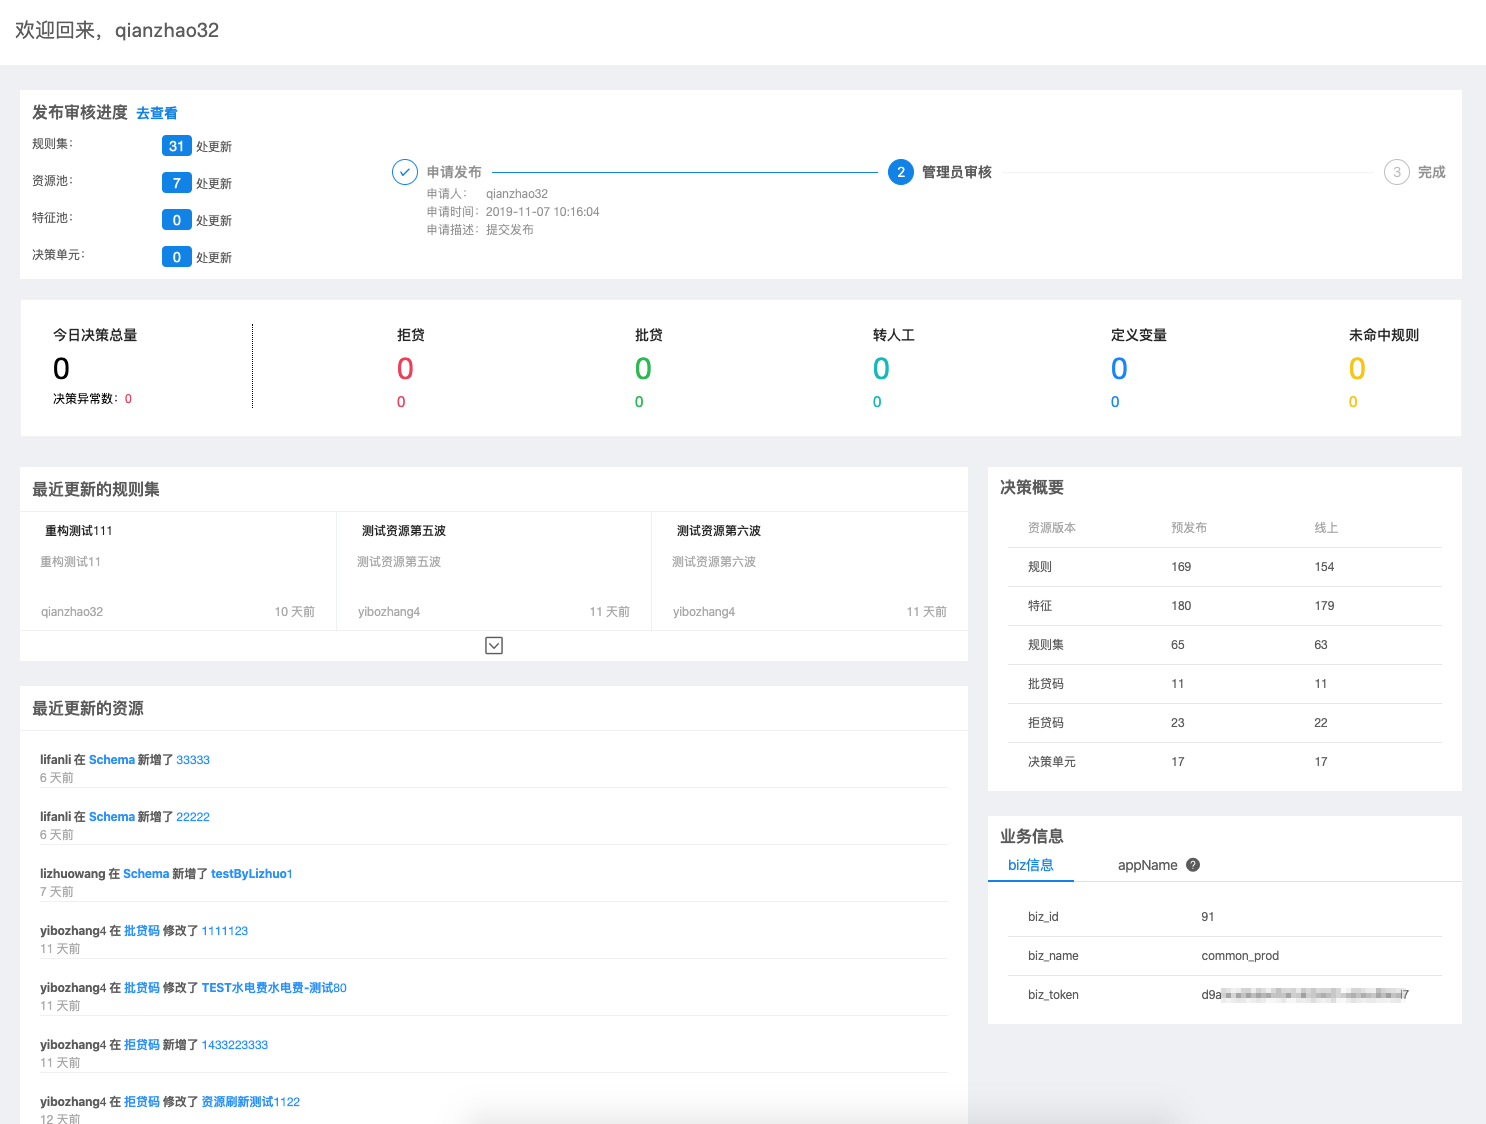
Task: Click the 0 badge for 决策单元
Action: (176, 257)
